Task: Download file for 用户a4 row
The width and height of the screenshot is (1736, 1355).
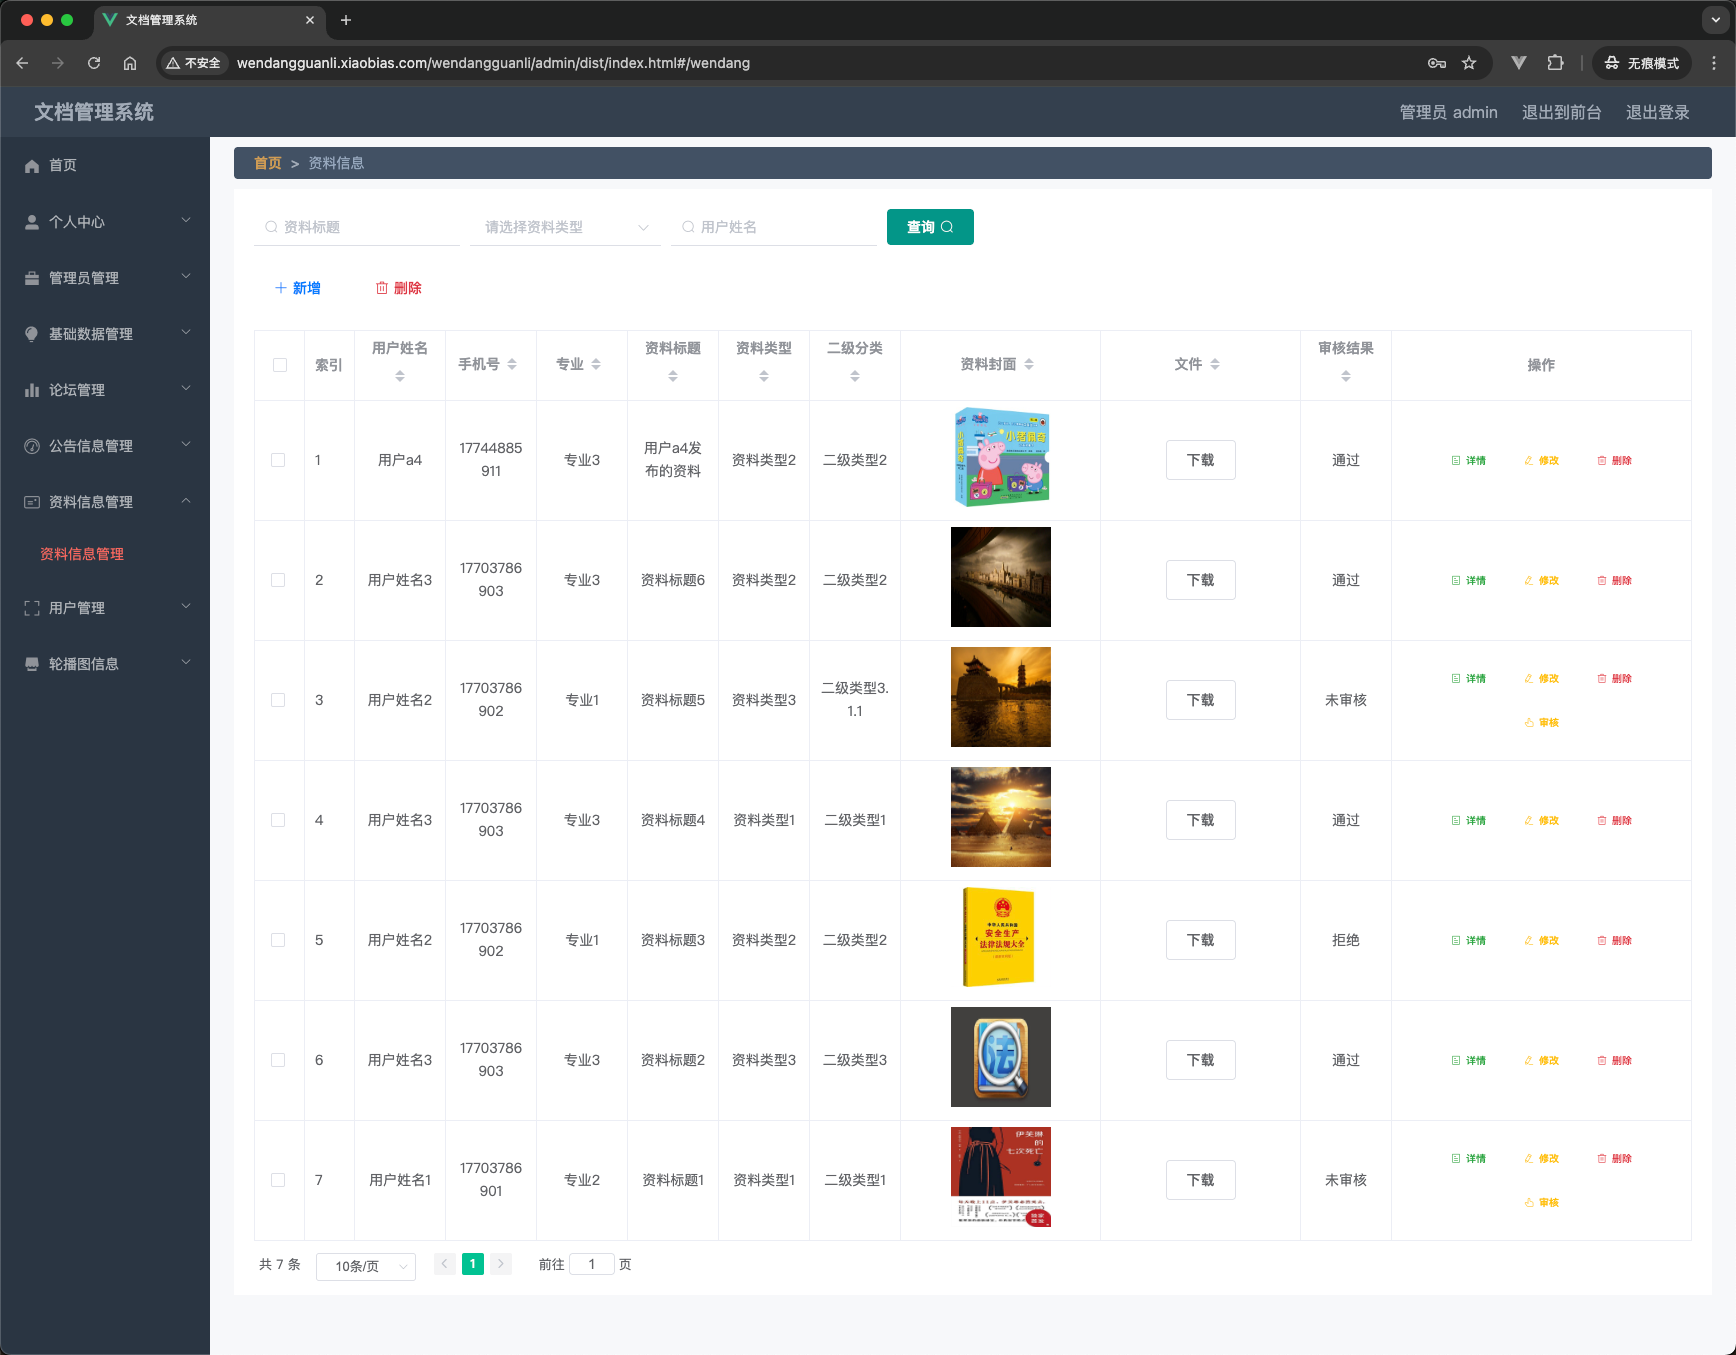Action: tap(1200, 460)
